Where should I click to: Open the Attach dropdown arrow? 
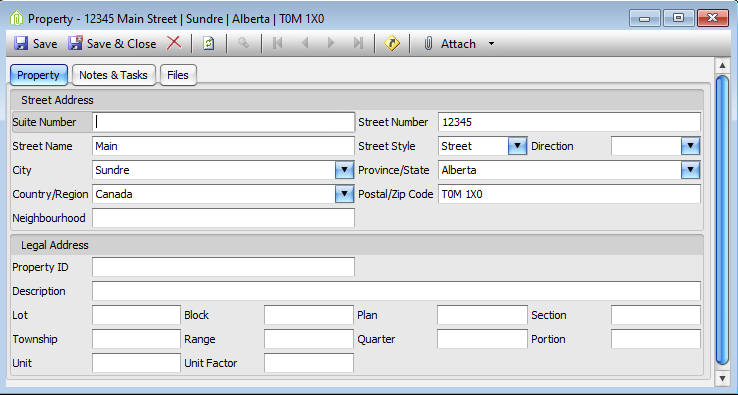click(491, 44)
